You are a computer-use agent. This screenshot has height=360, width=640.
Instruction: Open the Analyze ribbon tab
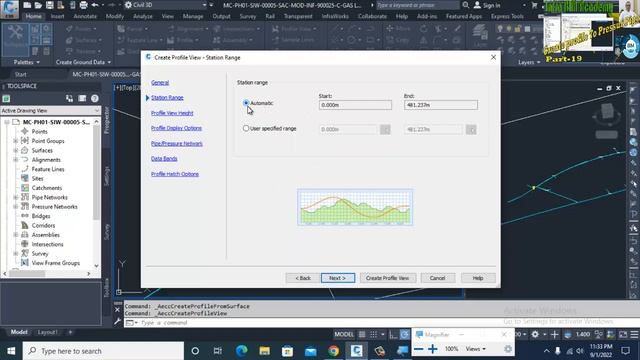click(x=143, y=16)
